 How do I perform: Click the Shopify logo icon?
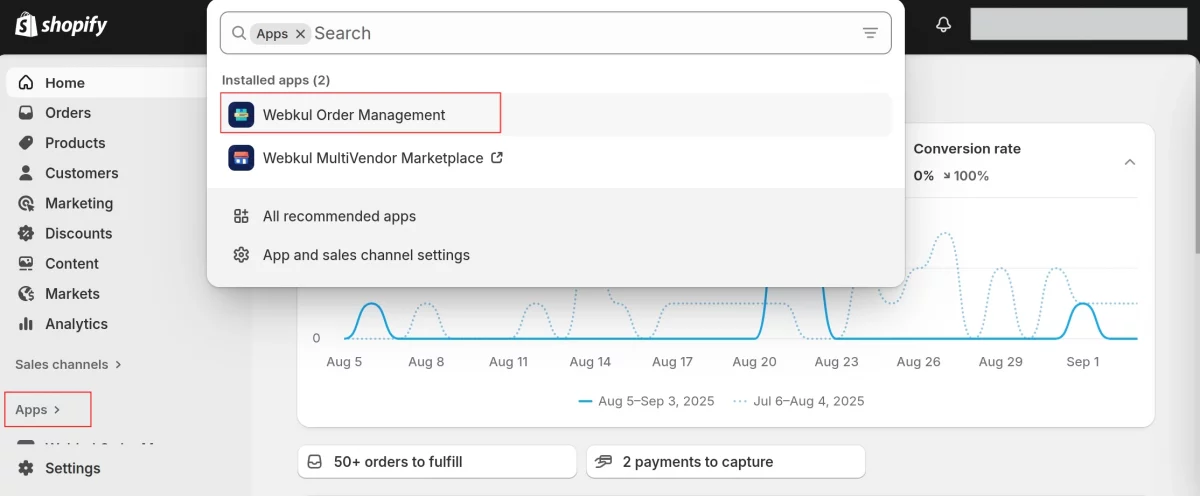26,24
